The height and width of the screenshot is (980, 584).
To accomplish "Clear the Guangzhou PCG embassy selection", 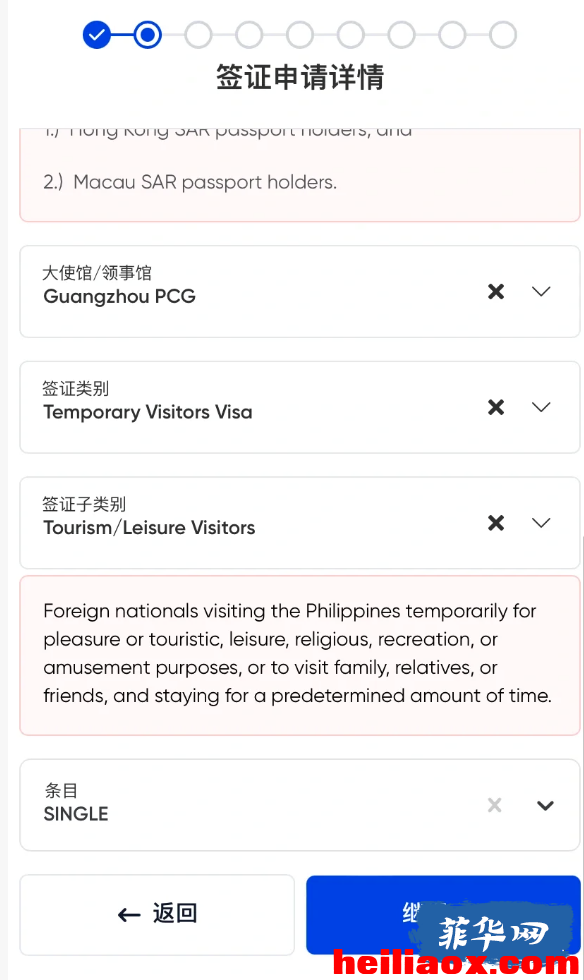I will pyautogui.click(x=496, y=291).
